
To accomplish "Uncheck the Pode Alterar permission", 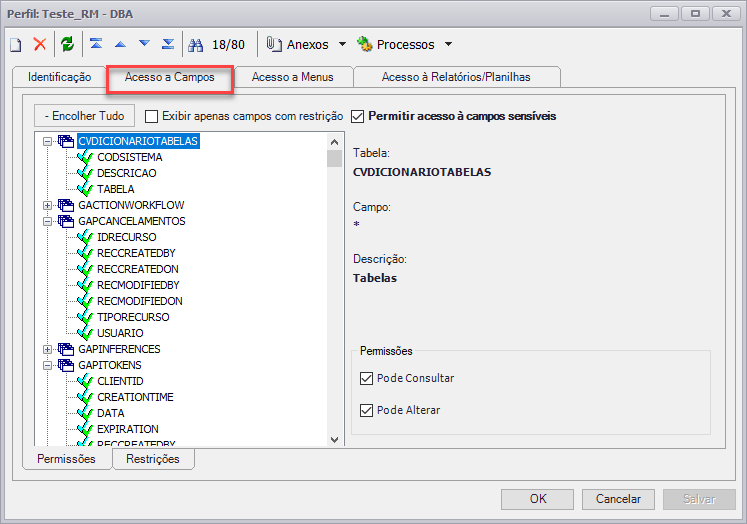I will tap(366, 410).
